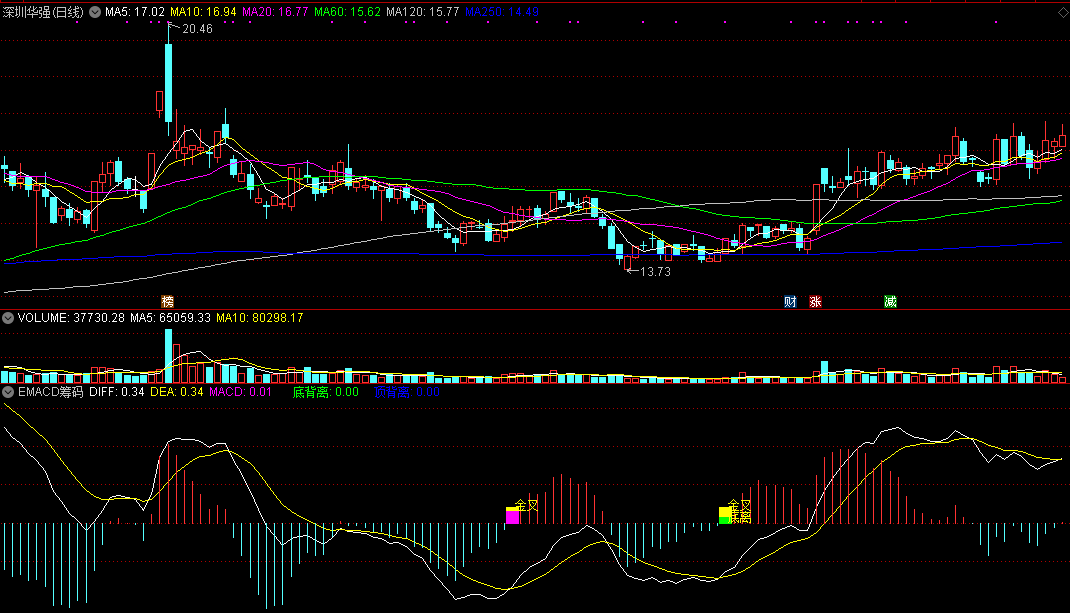
Task: Click the MA60: 15.62 label
Action: coord(347,12)
